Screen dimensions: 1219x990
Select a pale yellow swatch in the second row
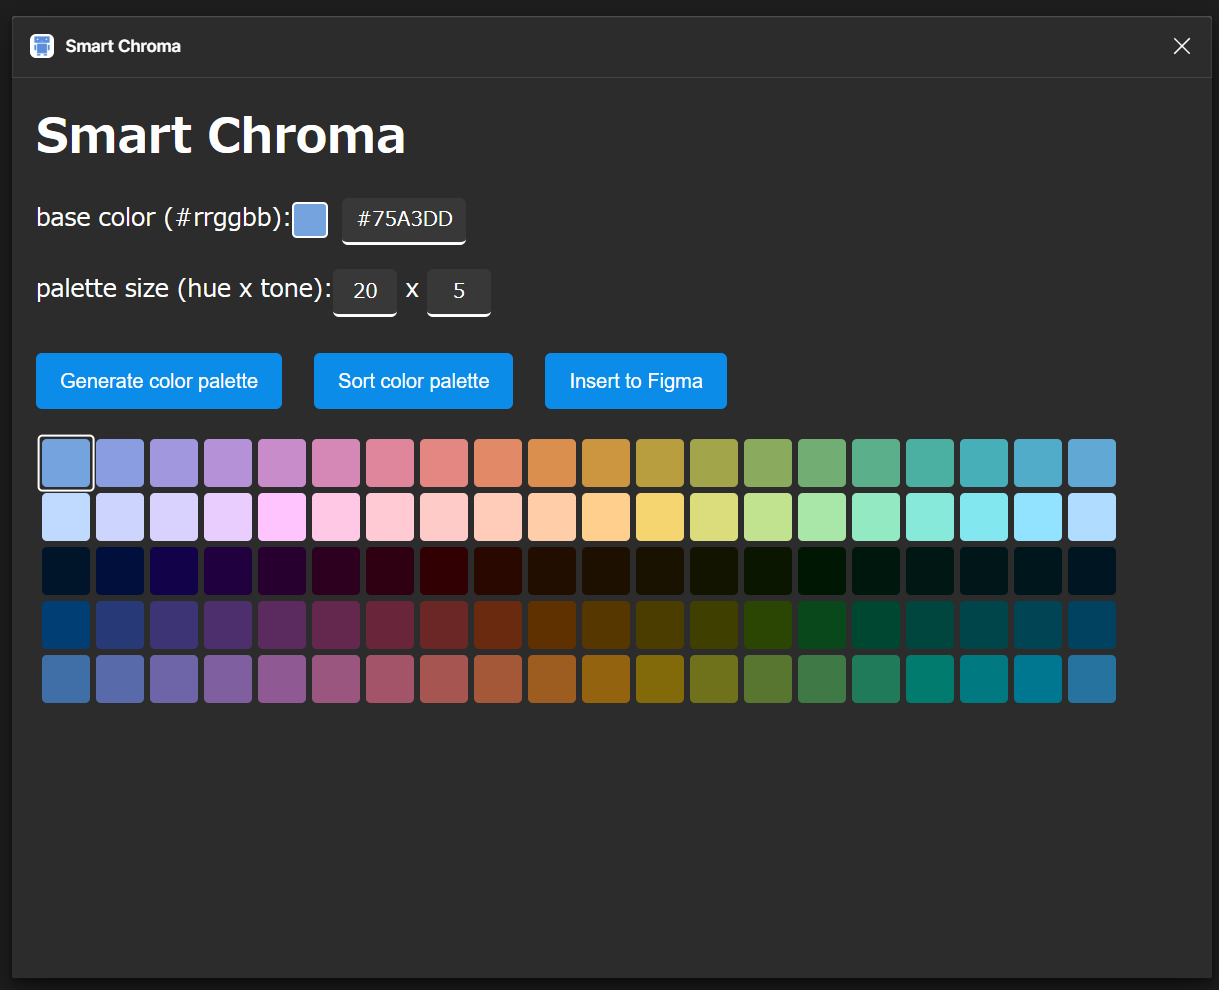(x=660, y=517)
